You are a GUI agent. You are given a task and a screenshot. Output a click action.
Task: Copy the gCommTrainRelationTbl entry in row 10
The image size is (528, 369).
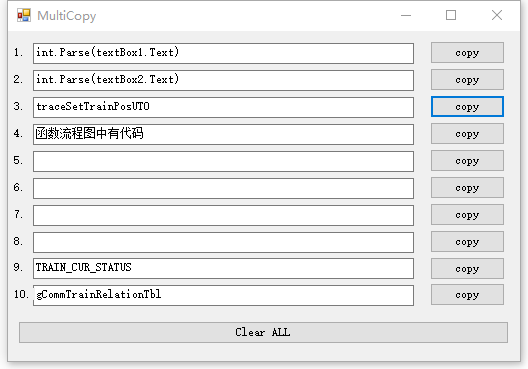(467, 295)
